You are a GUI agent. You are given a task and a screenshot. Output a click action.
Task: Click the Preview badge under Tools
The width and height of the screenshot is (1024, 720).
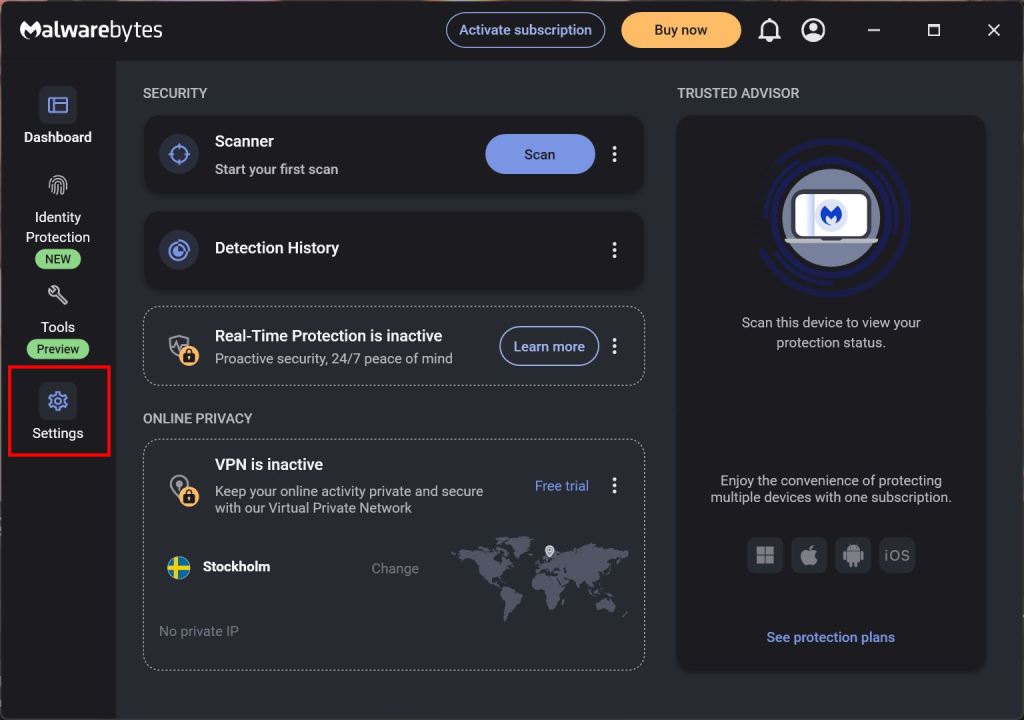point(57,349)
